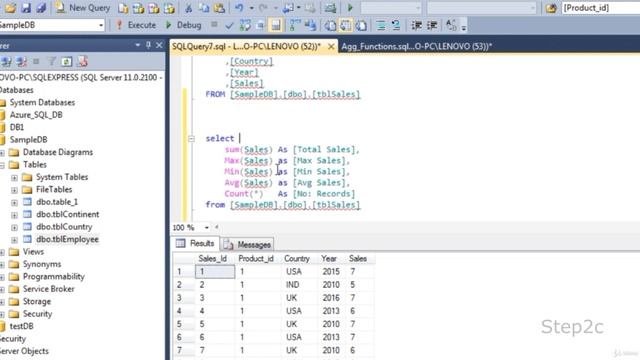Select the Azure_SQL_DB database
This screenshot has height=360, width=640.
36,115
